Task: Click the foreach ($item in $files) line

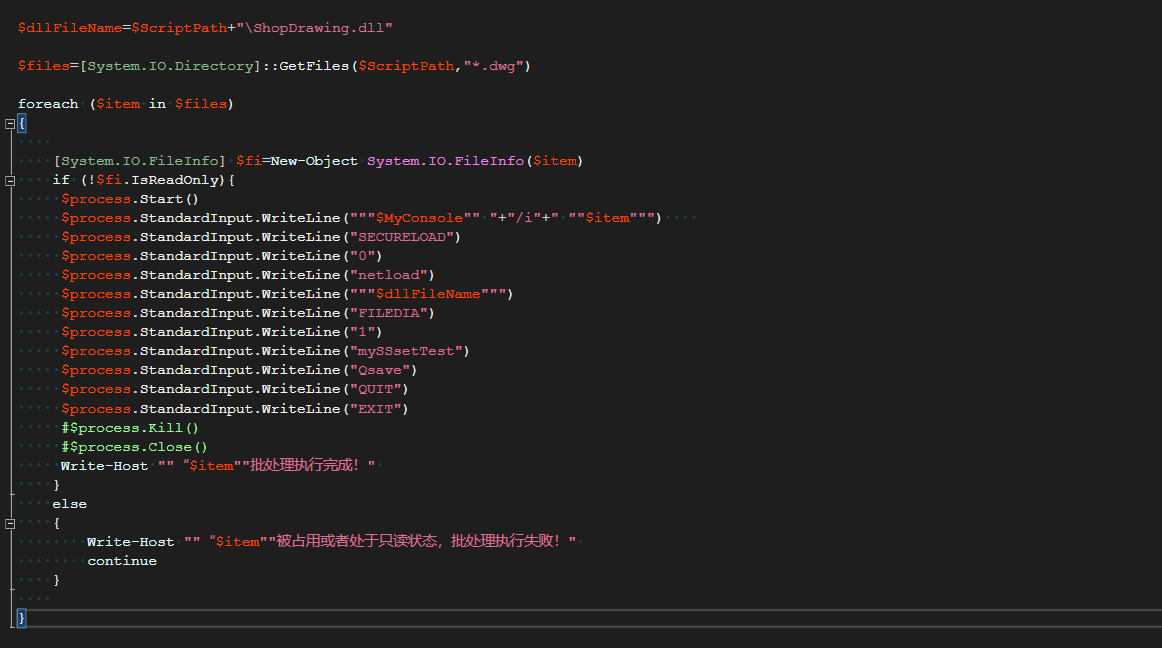Action: [126, 104]
